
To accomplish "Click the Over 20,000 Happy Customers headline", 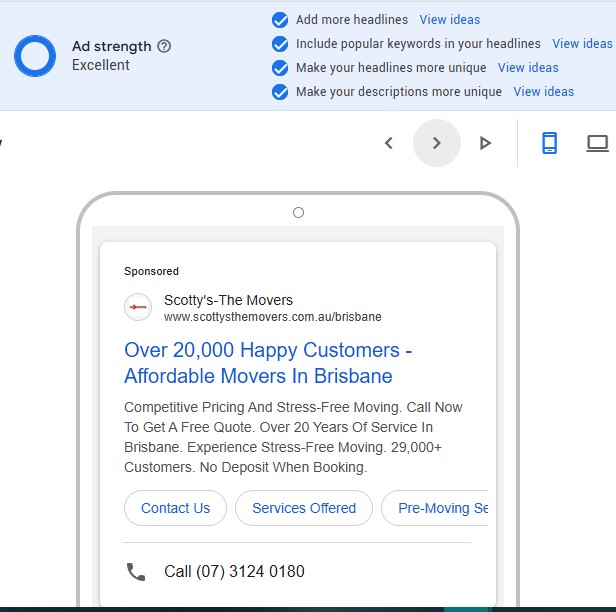I will (268, 363).
